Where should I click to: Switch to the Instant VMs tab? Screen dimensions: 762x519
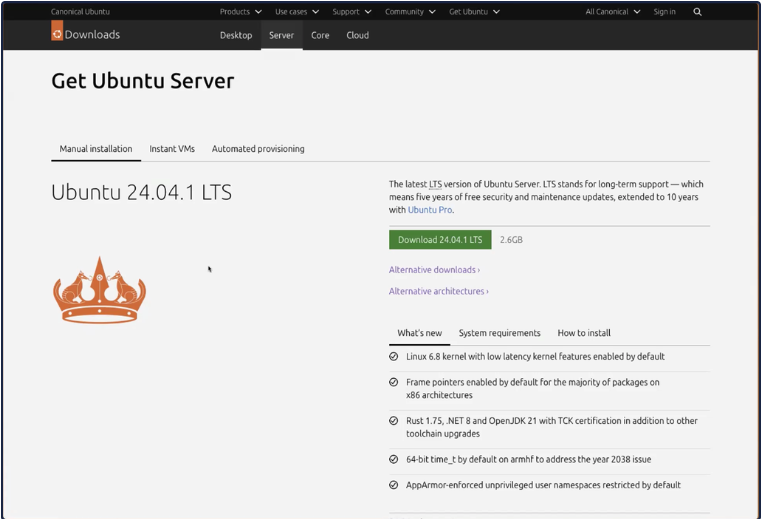(172, 149)
